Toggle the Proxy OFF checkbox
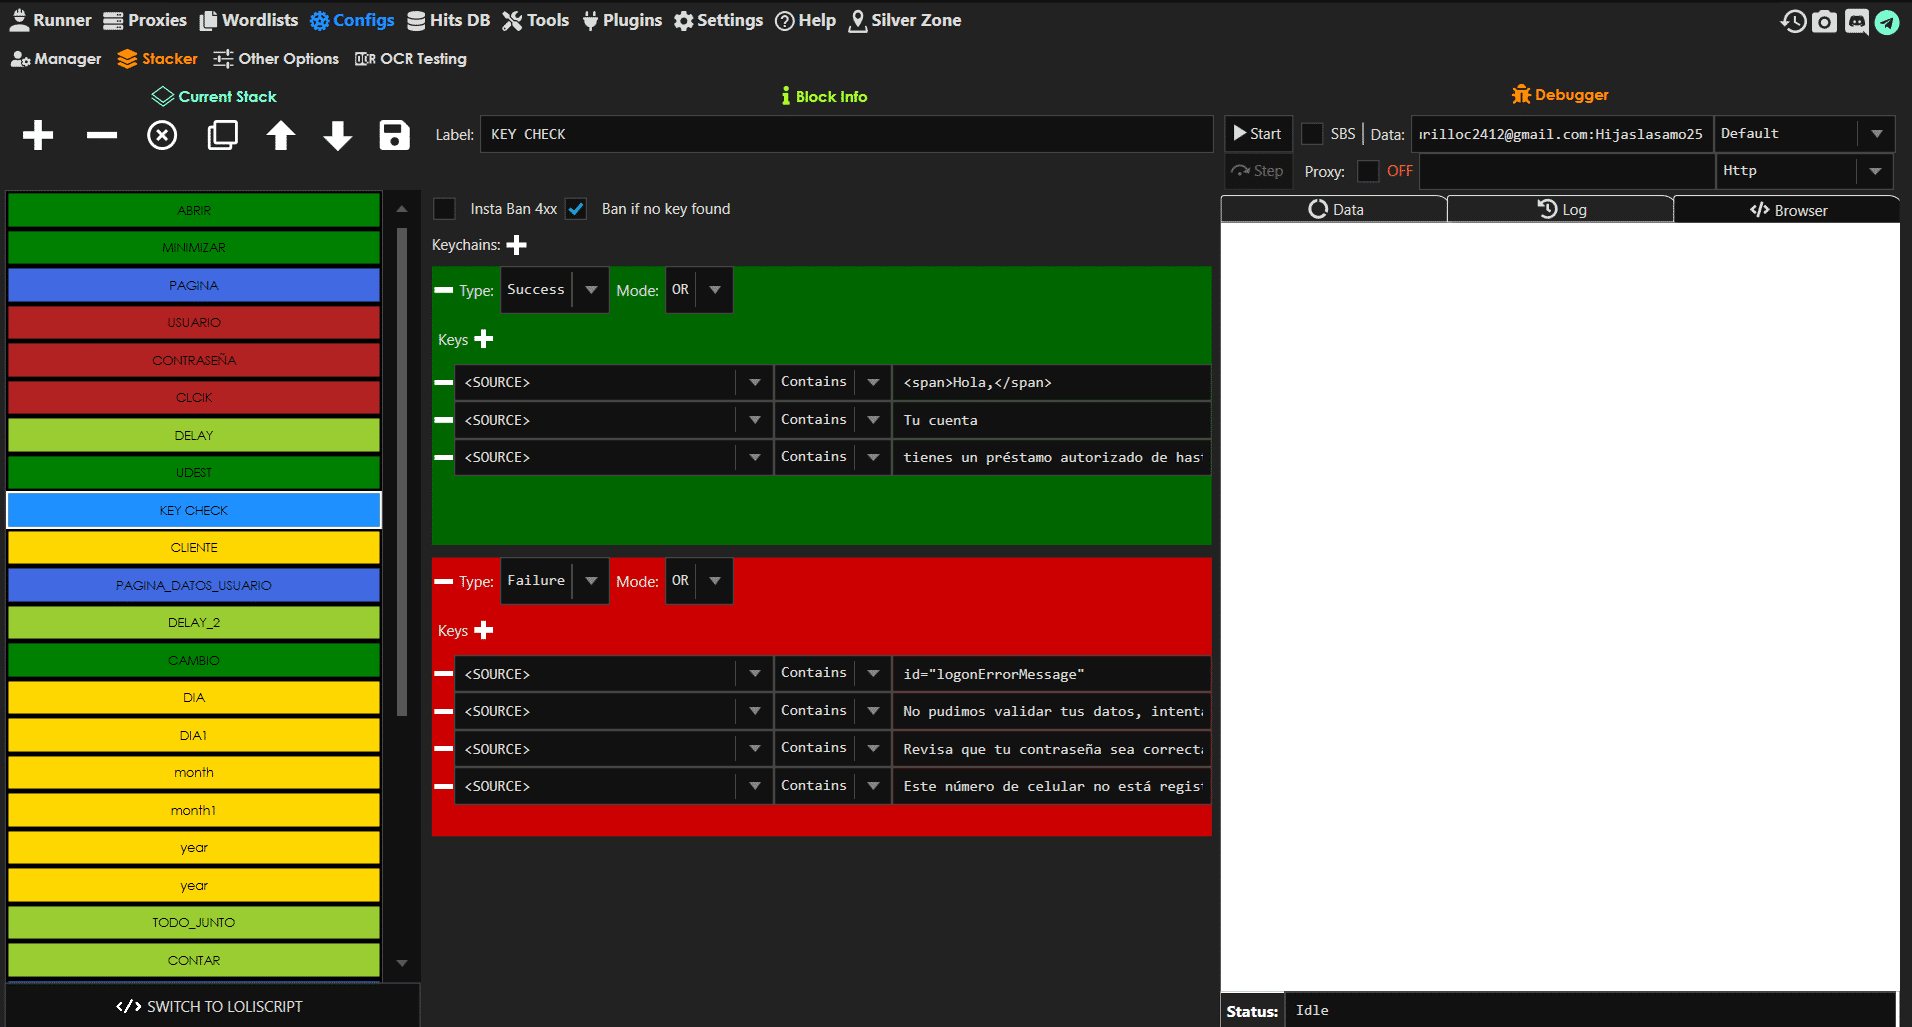Screen dimensions: 1912x1027 tap(1367, 171)
